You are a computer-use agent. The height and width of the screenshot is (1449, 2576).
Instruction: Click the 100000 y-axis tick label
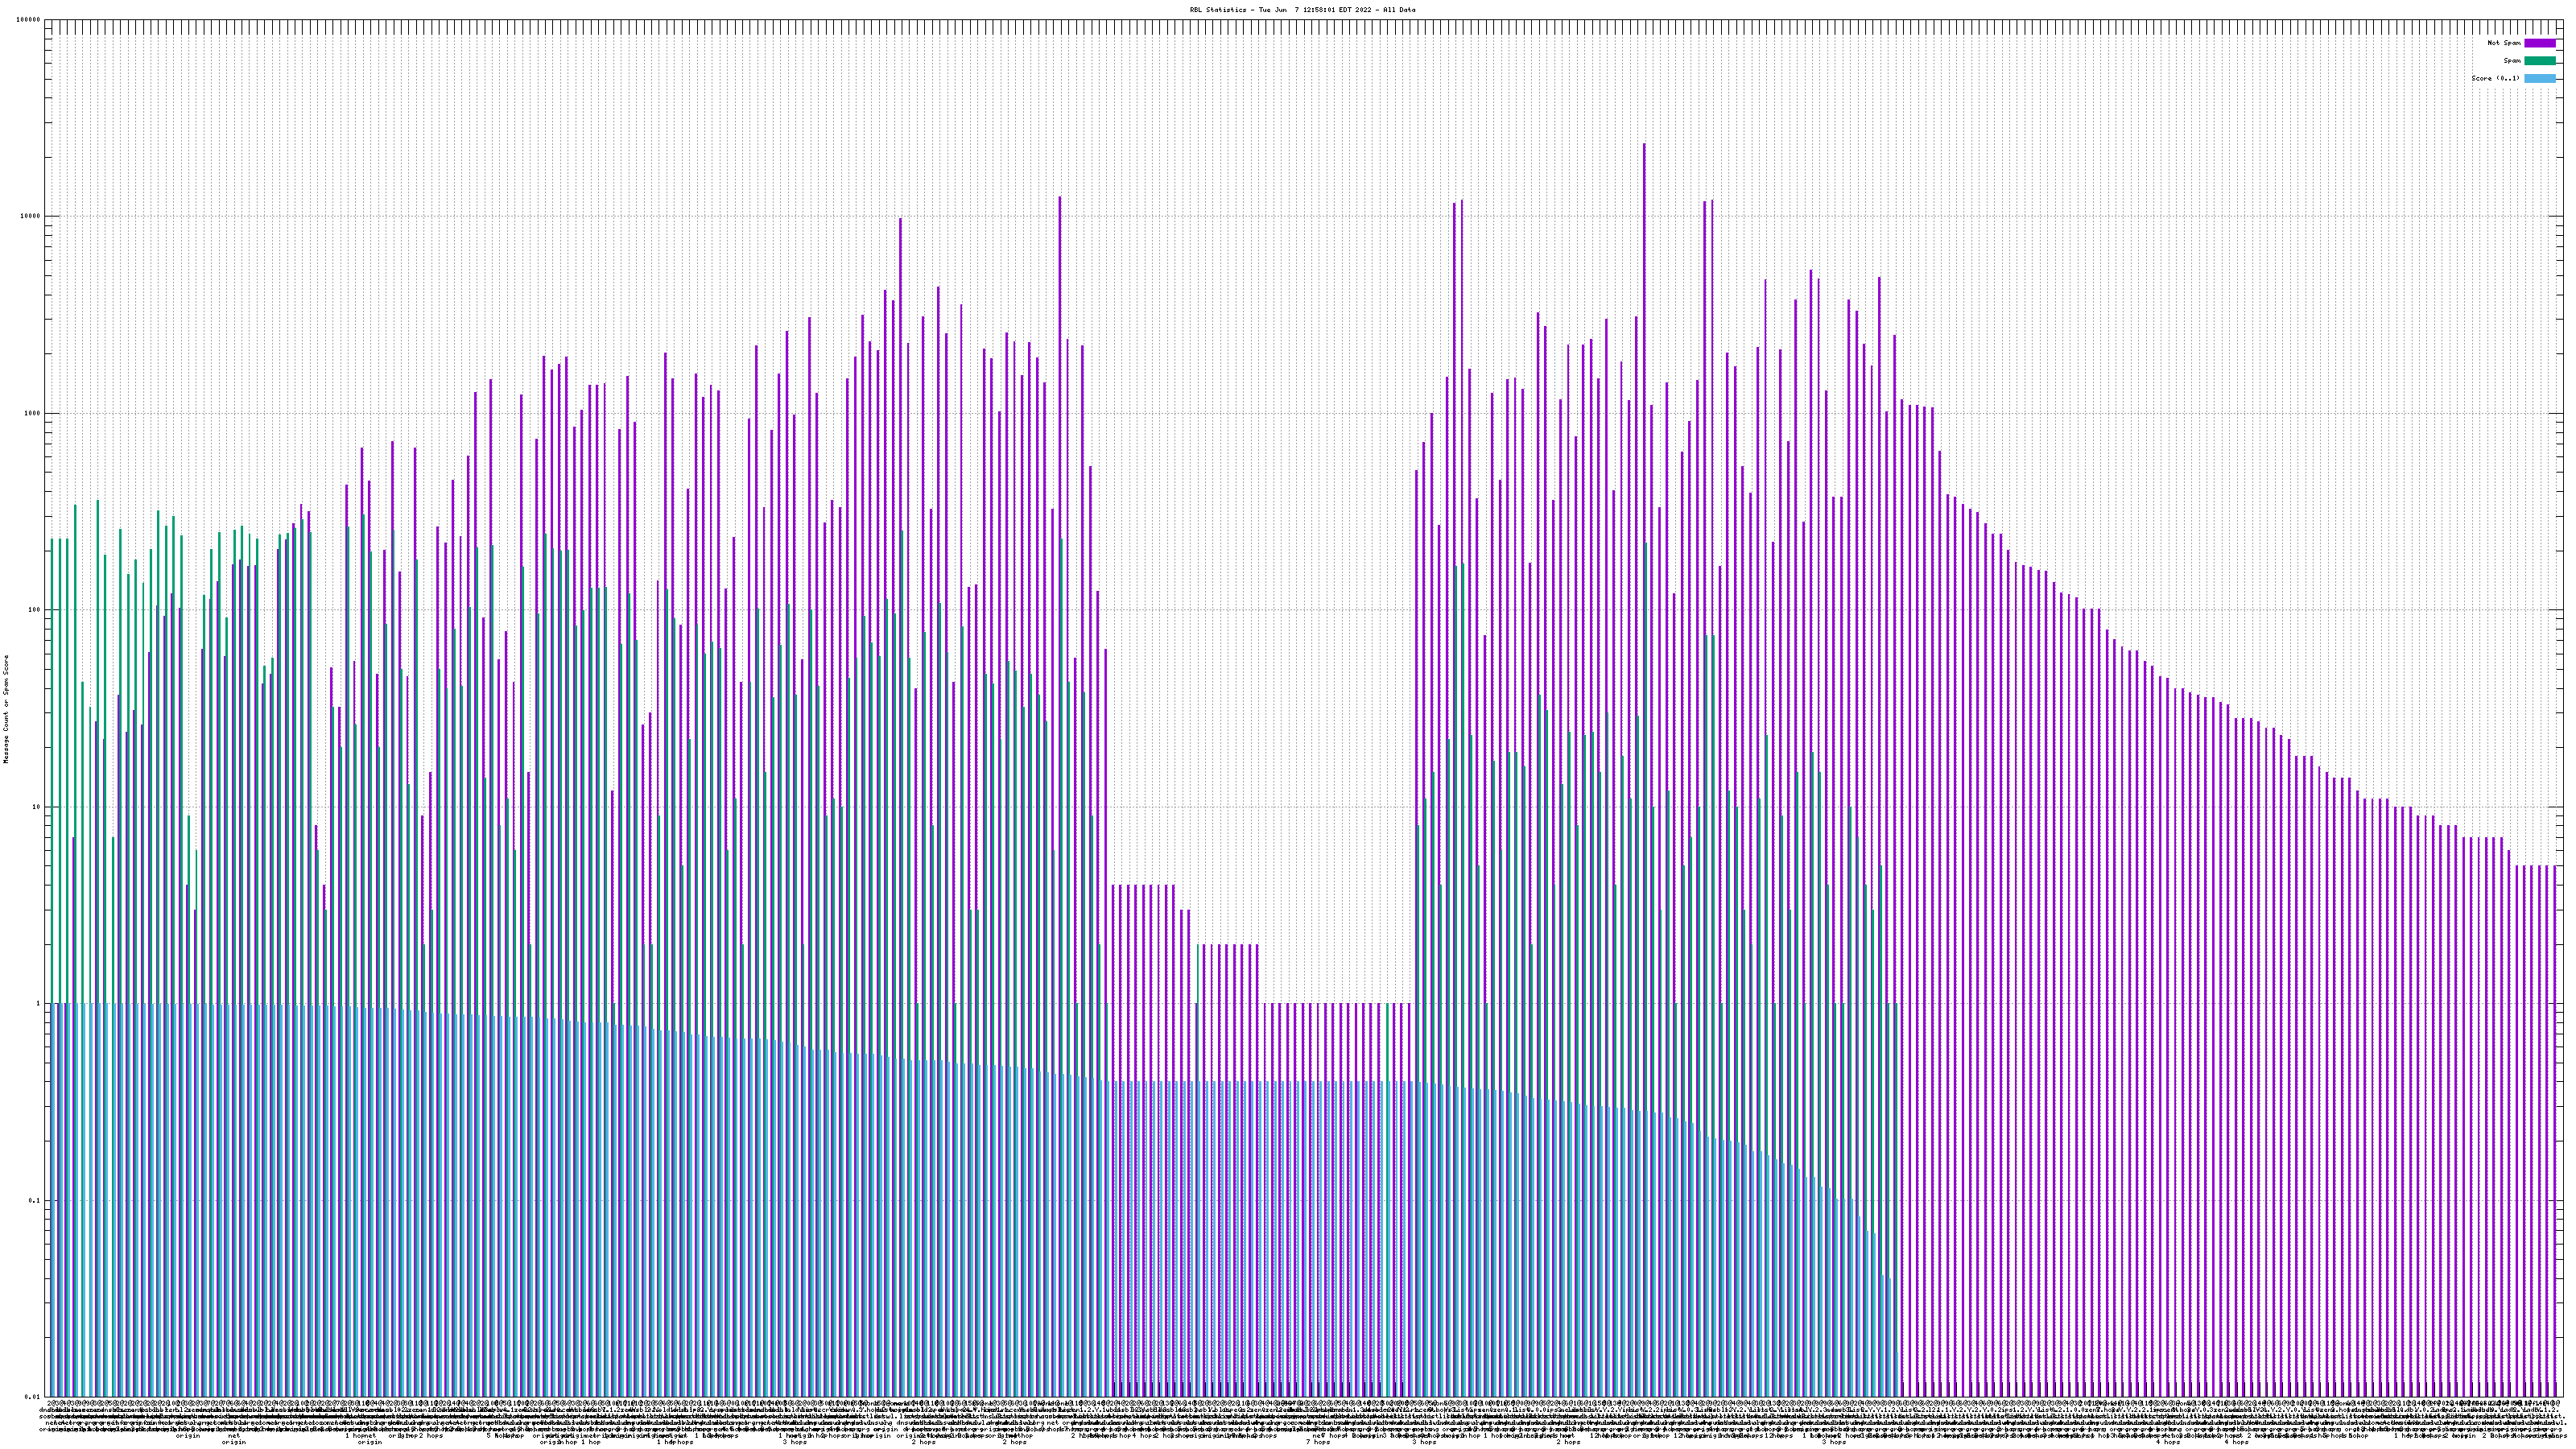point(29,20)
